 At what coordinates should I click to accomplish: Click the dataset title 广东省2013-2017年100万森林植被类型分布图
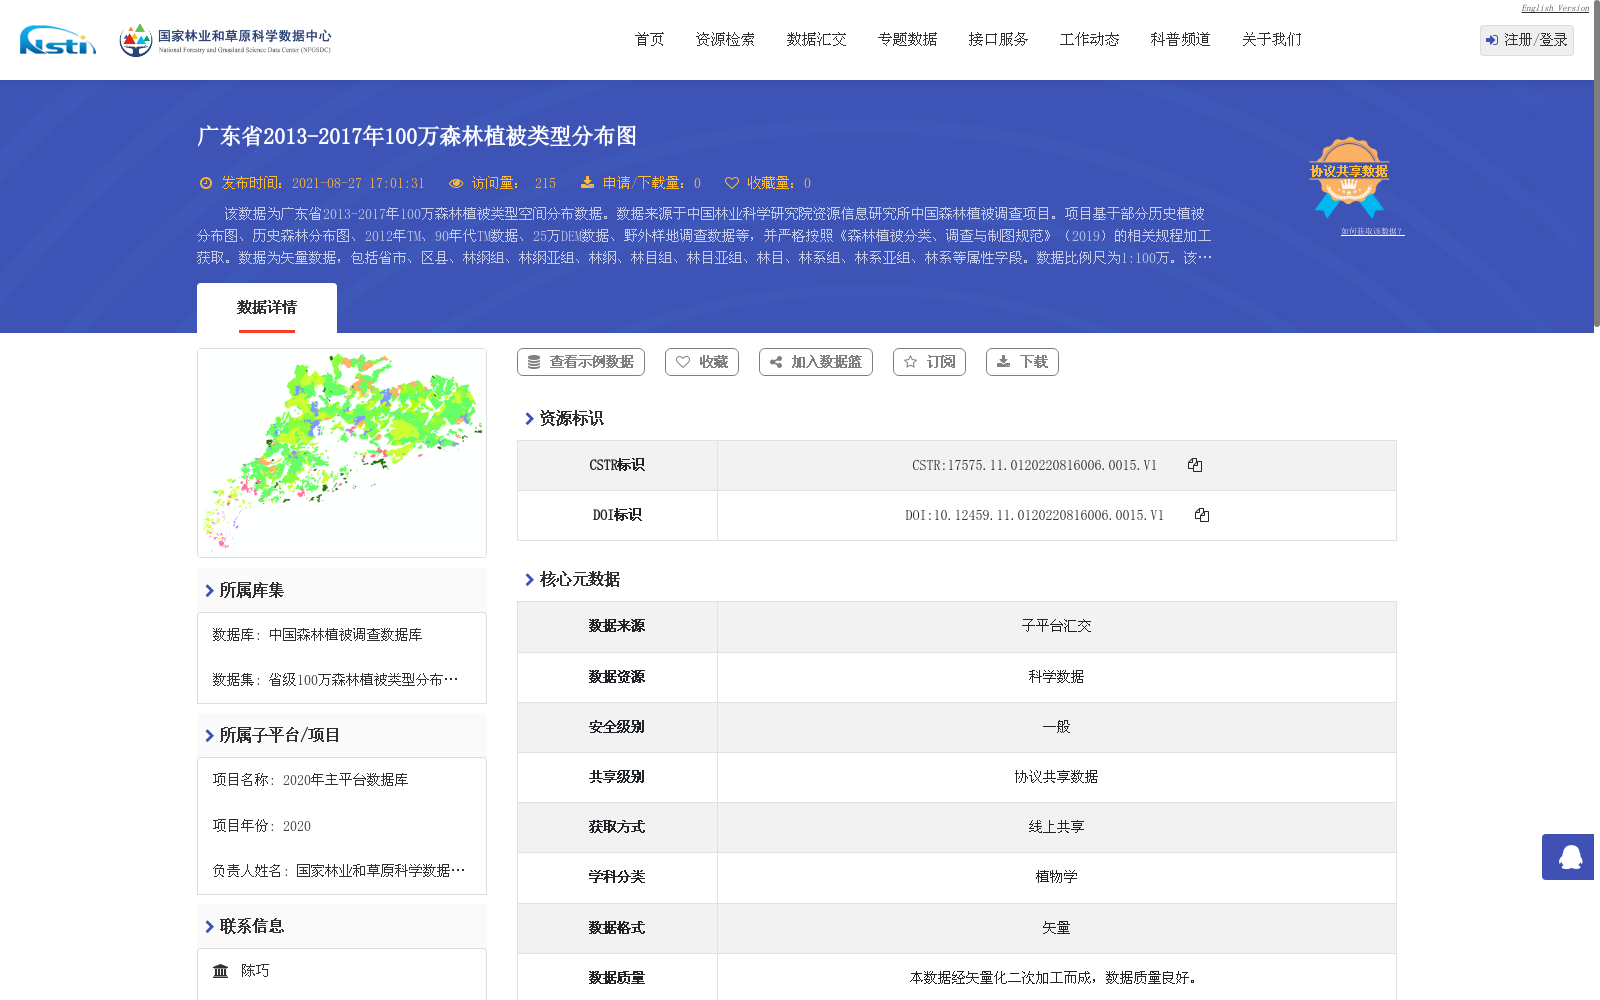[x=417, y=136]
